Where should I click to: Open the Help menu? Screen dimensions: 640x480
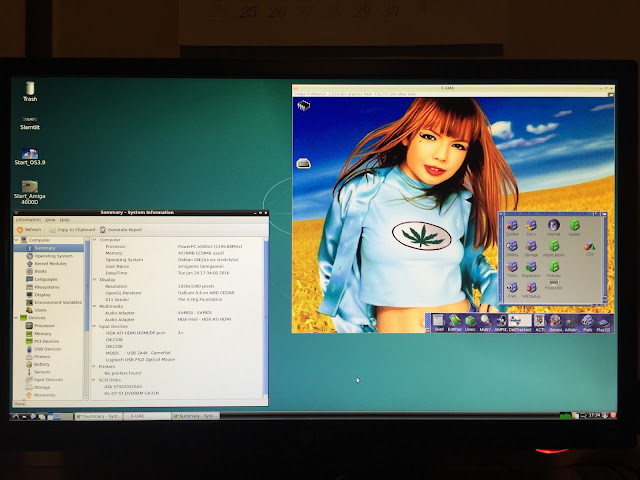pos(64,220)
